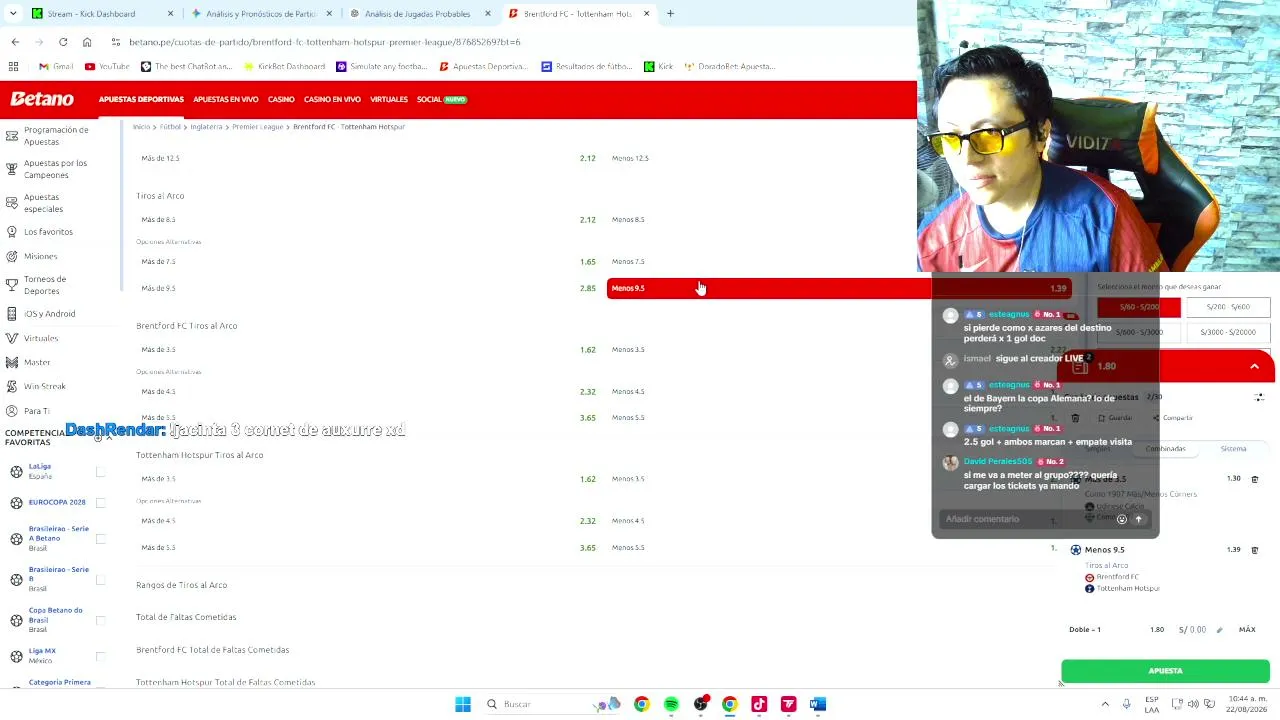Expand Rangos de Tiros al Arco market
Viewport: 1280px width, 720px height.
[x=182, y=585]
